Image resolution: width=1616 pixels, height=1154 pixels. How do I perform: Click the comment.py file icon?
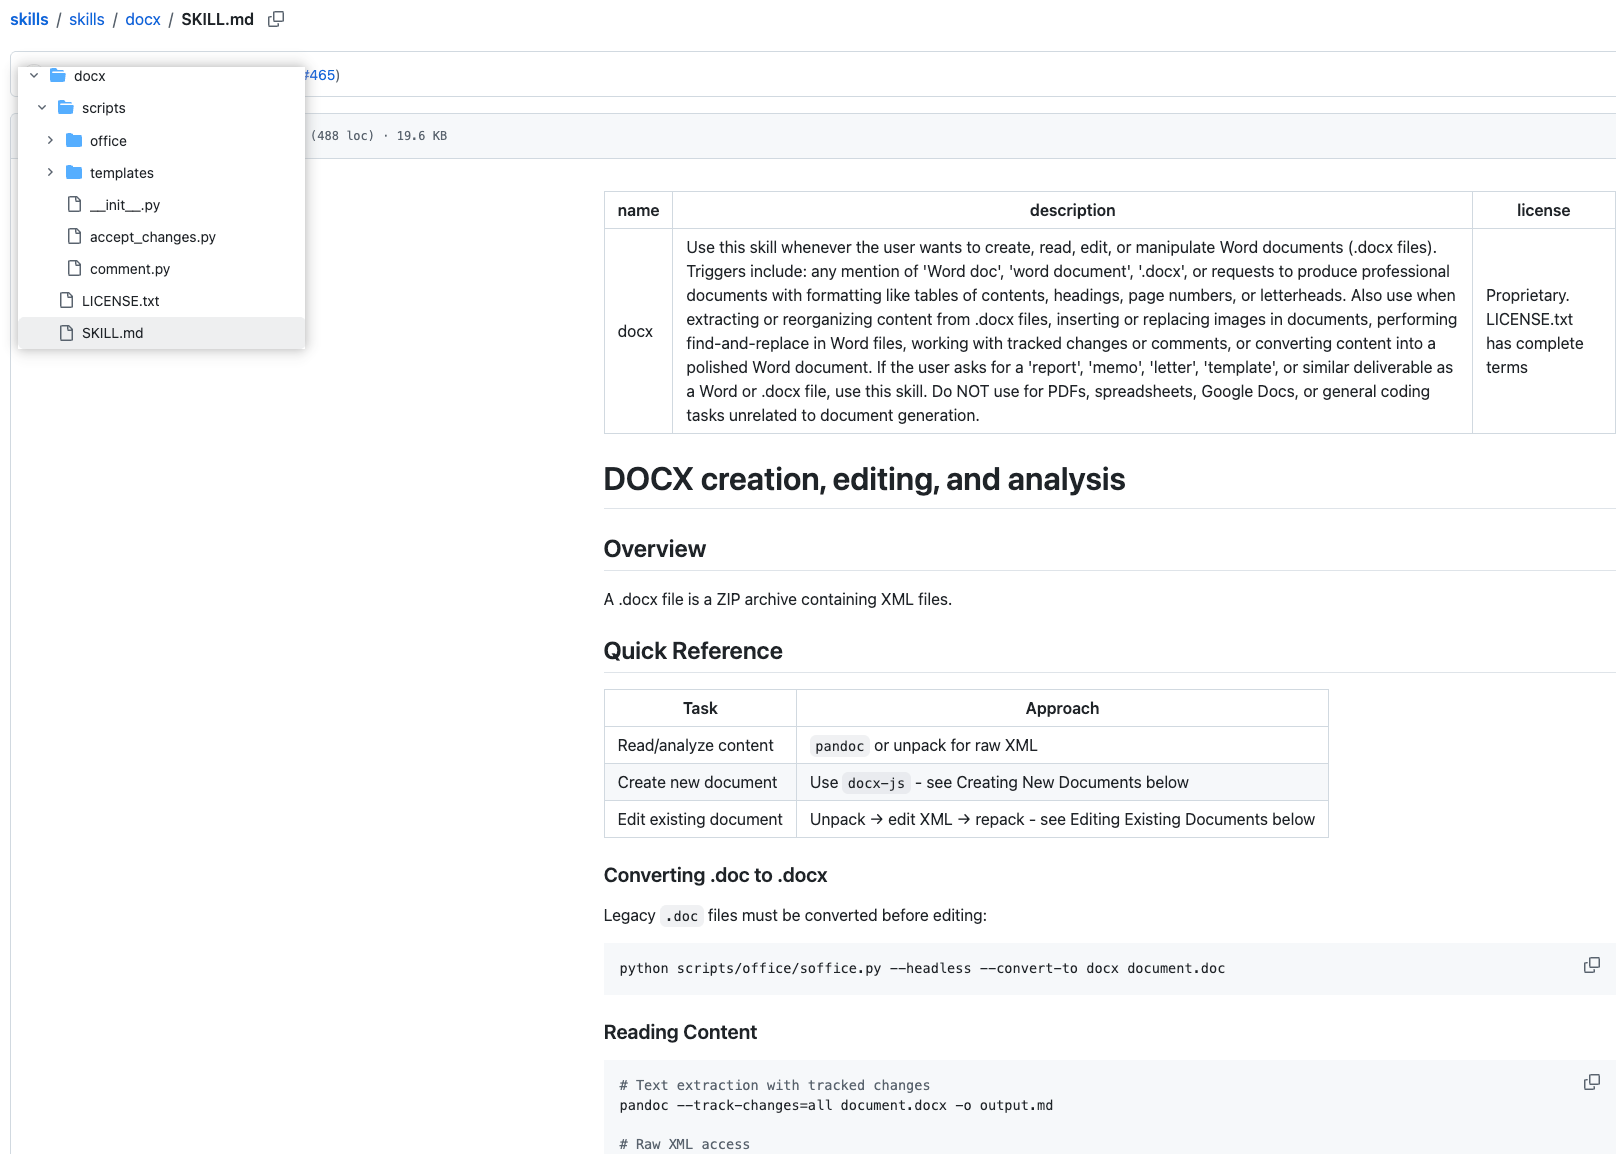tap(74, 268)
